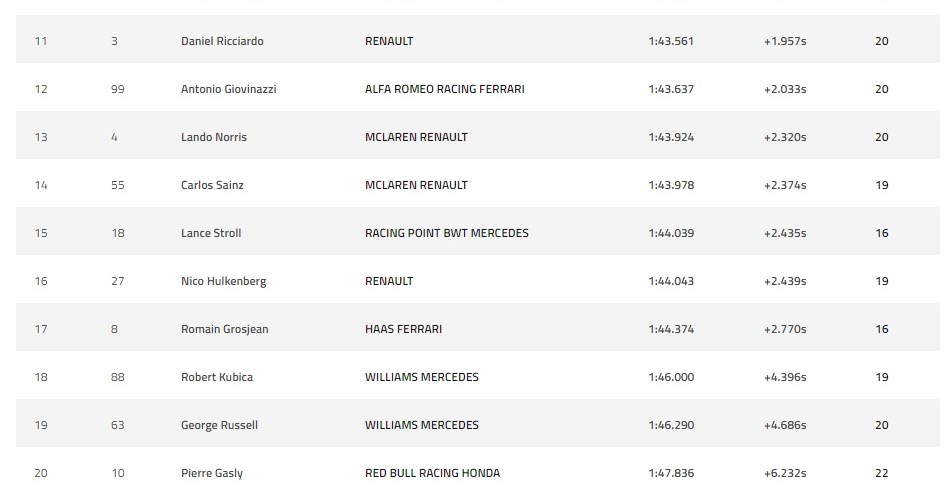
Task: Click the +2.435s gap for Stroll
Action: [x=784, y=233]
